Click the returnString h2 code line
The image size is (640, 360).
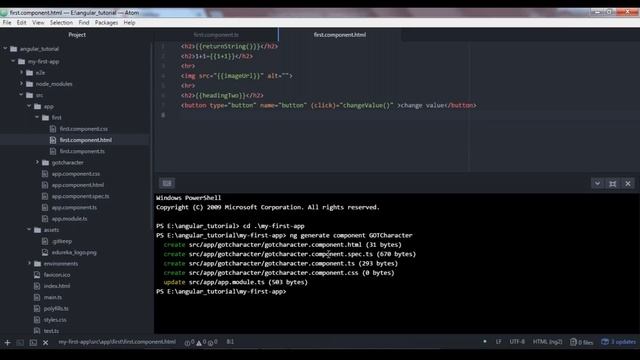(x=229, y=47)
